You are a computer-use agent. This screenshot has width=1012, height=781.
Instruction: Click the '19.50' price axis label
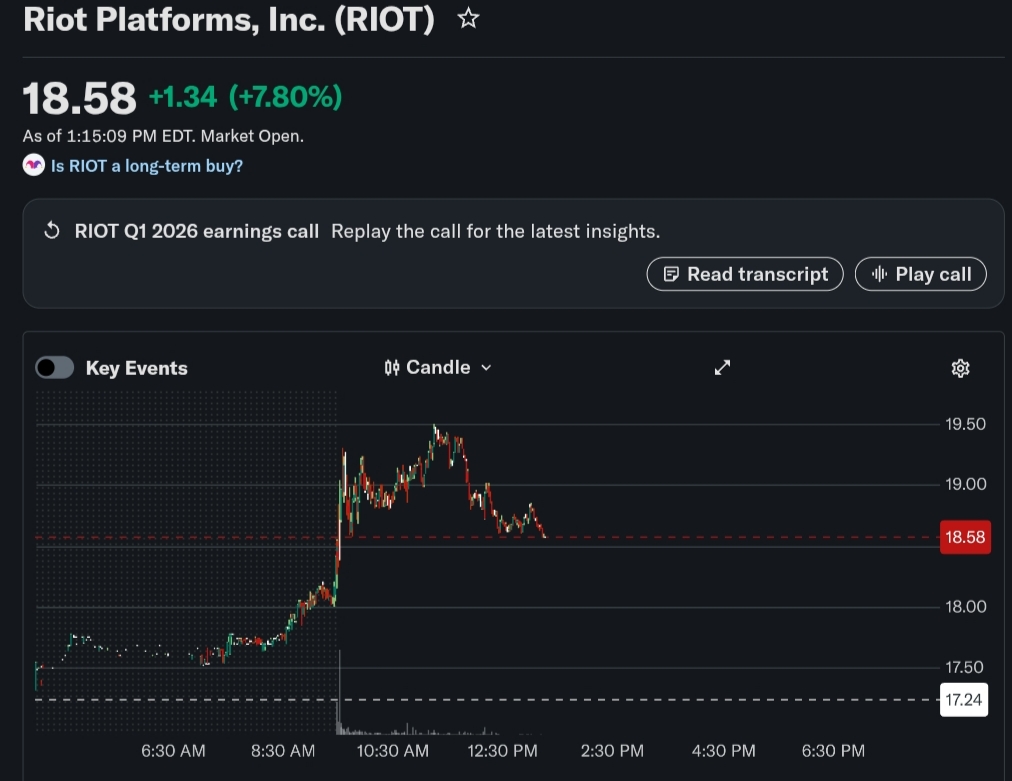966,424
